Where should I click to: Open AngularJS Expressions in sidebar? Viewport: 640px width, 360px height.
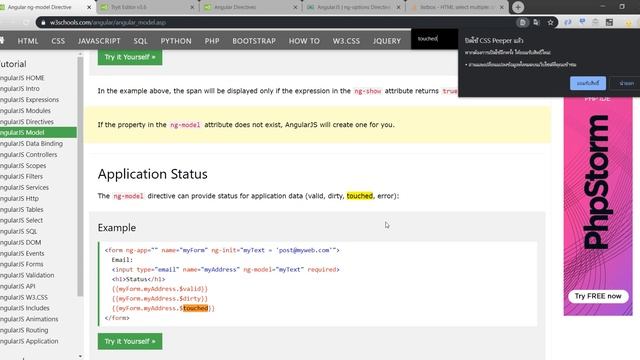pyautogui.click(x=29, y=100)
